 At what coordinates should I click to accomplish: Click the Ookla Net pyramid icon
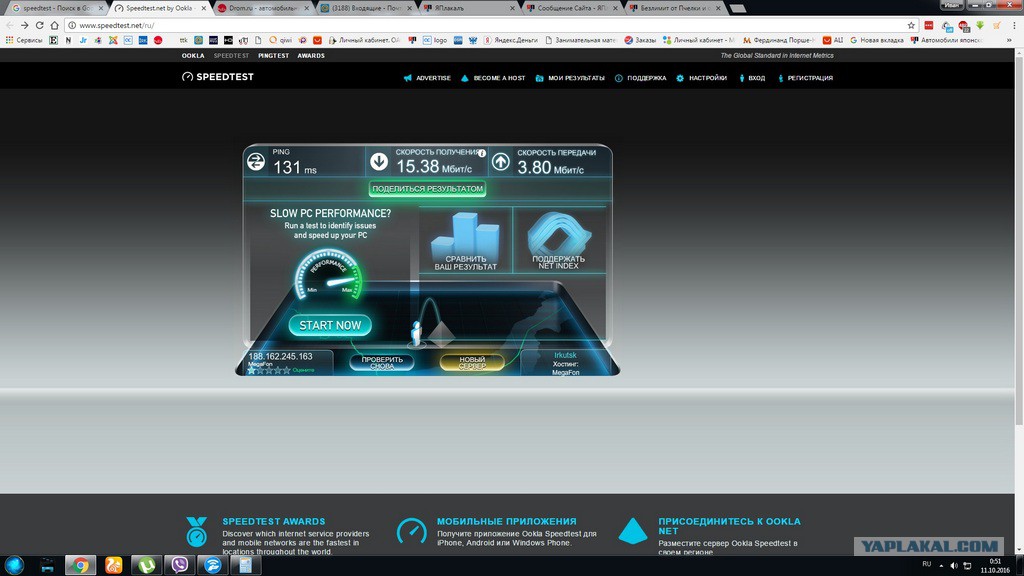(632, 531)
